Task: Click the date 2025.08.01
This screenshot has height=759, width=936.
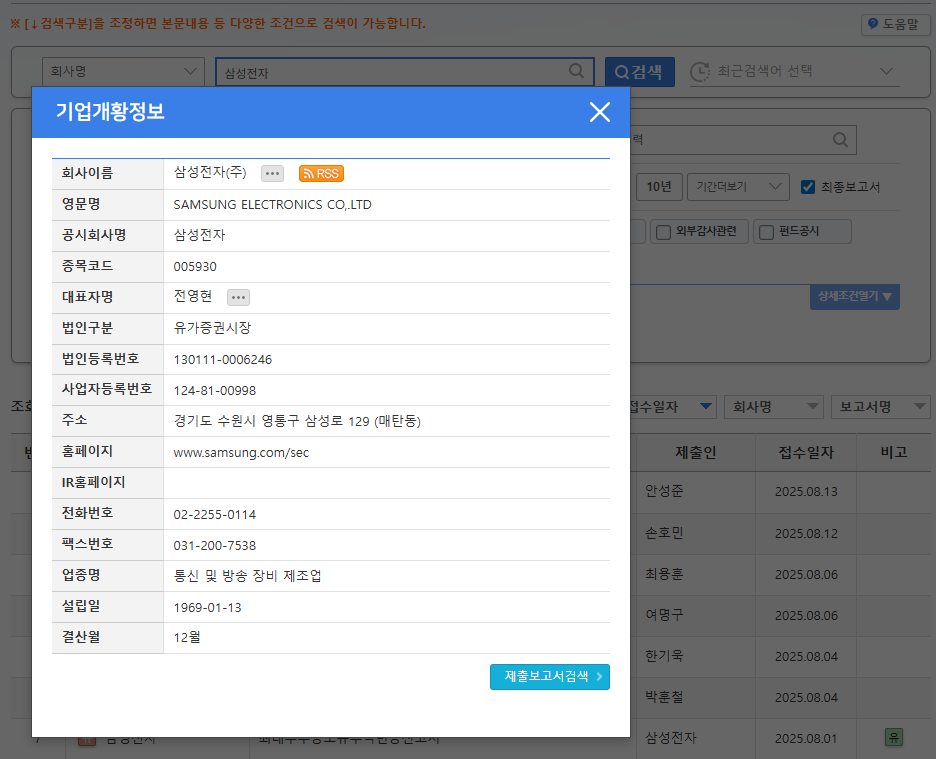Action: (806, 739)
